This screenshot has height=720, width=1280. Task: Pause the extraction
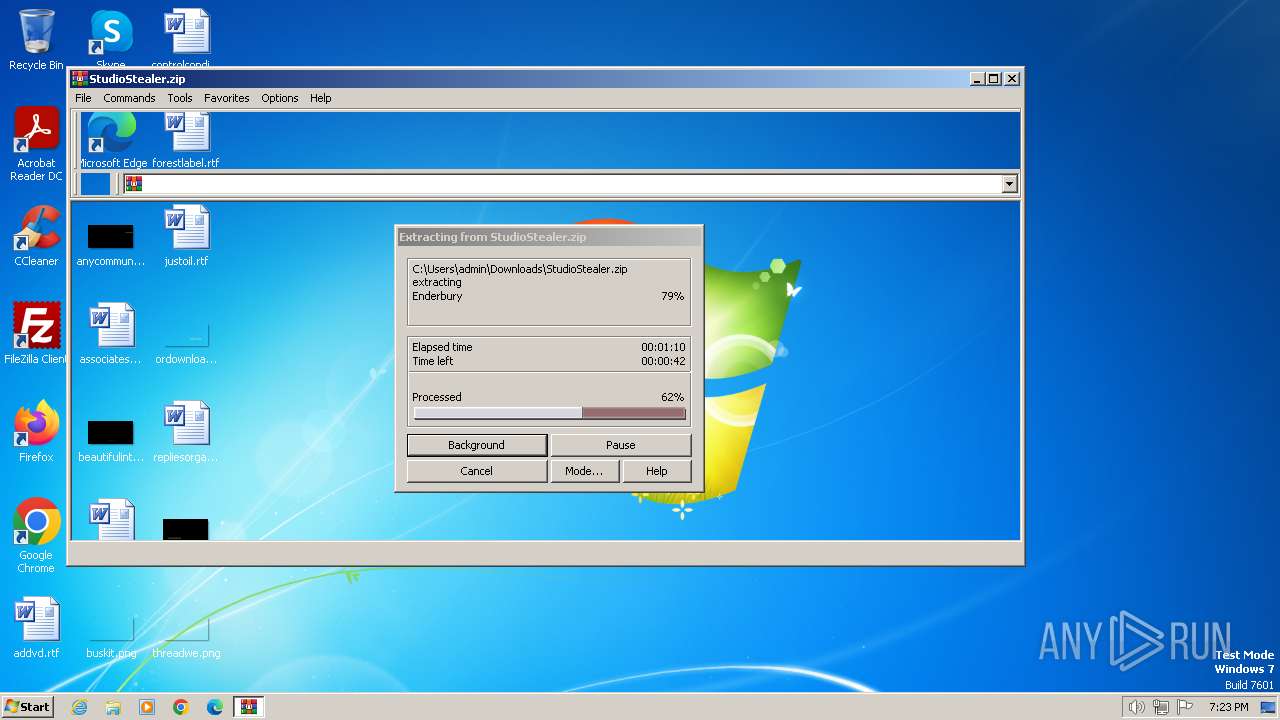tap(620, 445)
